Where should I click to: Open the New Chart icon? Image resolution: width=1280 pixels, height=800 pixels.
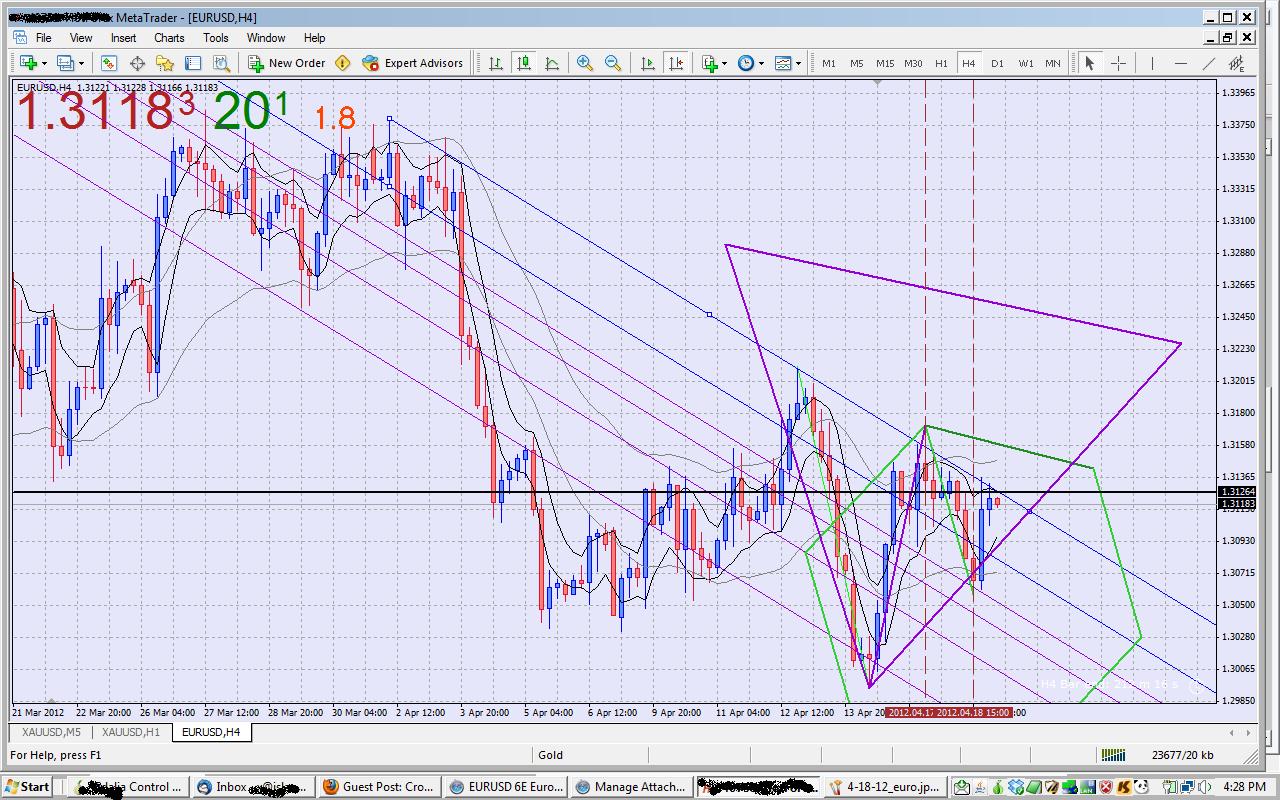(27, 63)
